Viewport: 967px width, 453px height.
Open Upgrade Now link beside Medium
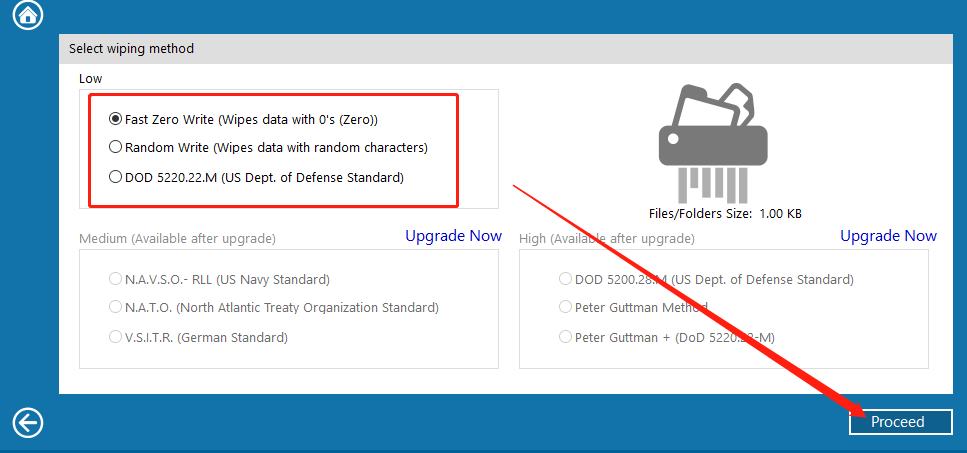(x=453, y=236)
